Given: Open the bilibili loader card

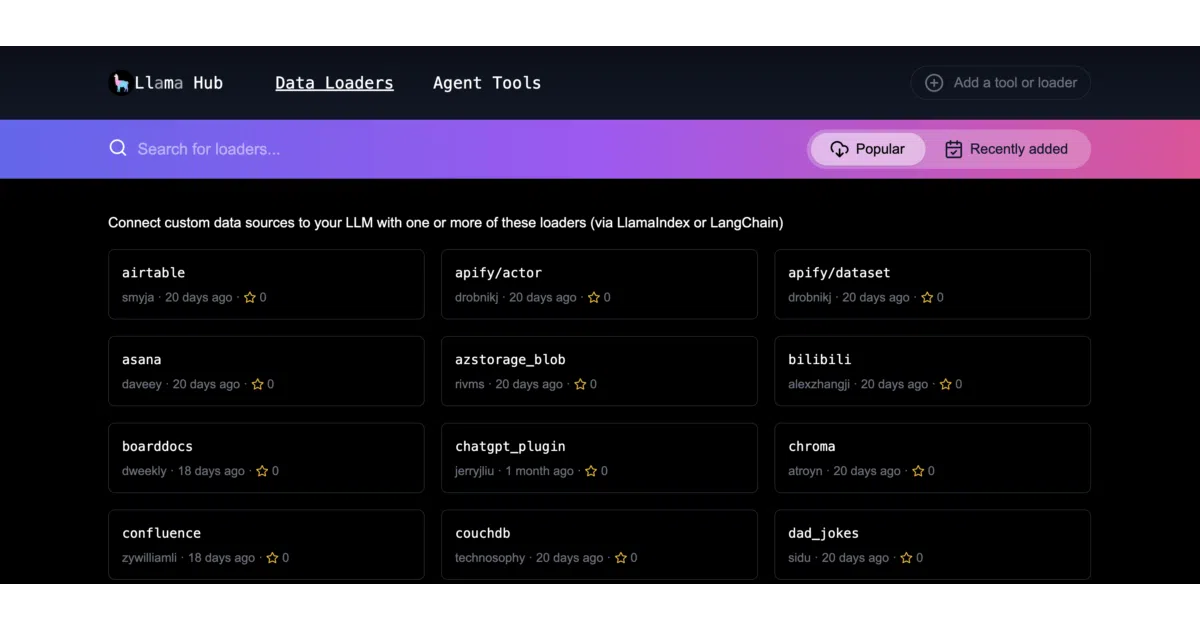Looking at the screenshot, I should click(x=932, y=371).
